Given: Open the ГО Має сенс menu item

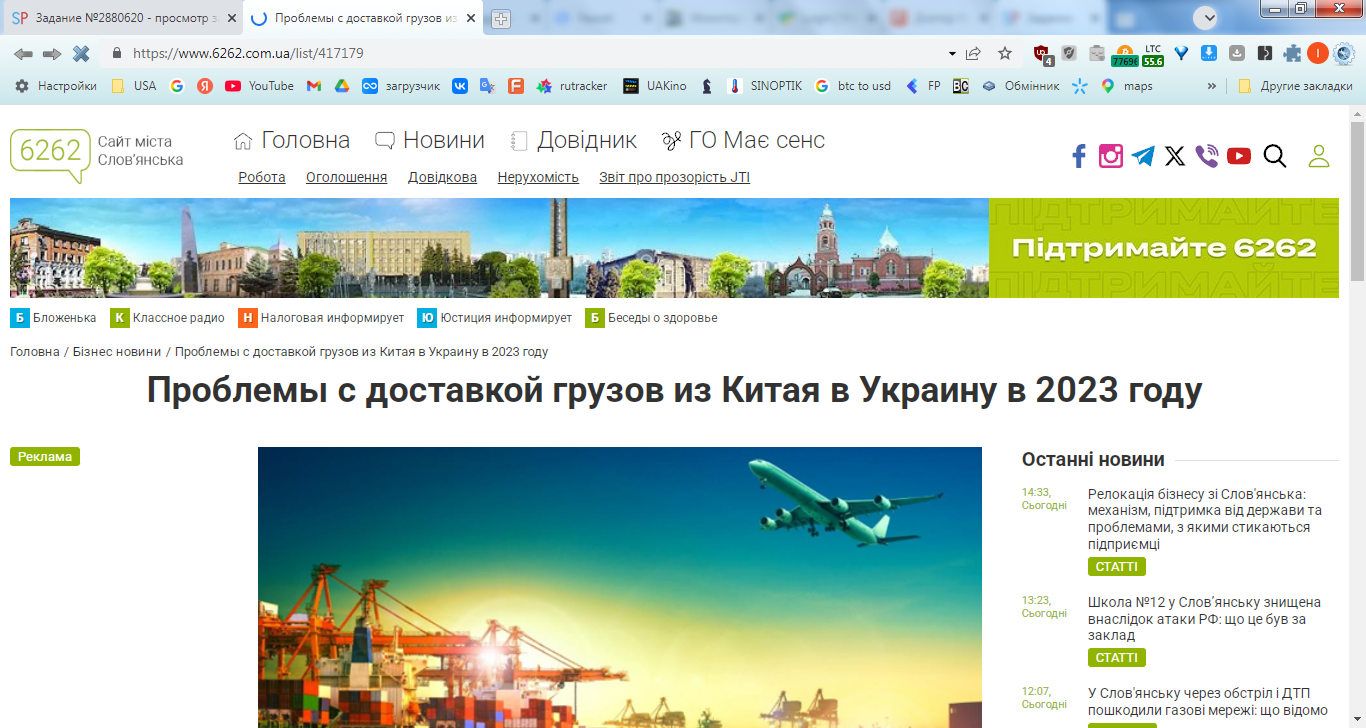Looking at the screenshot, I should [743, 141].
